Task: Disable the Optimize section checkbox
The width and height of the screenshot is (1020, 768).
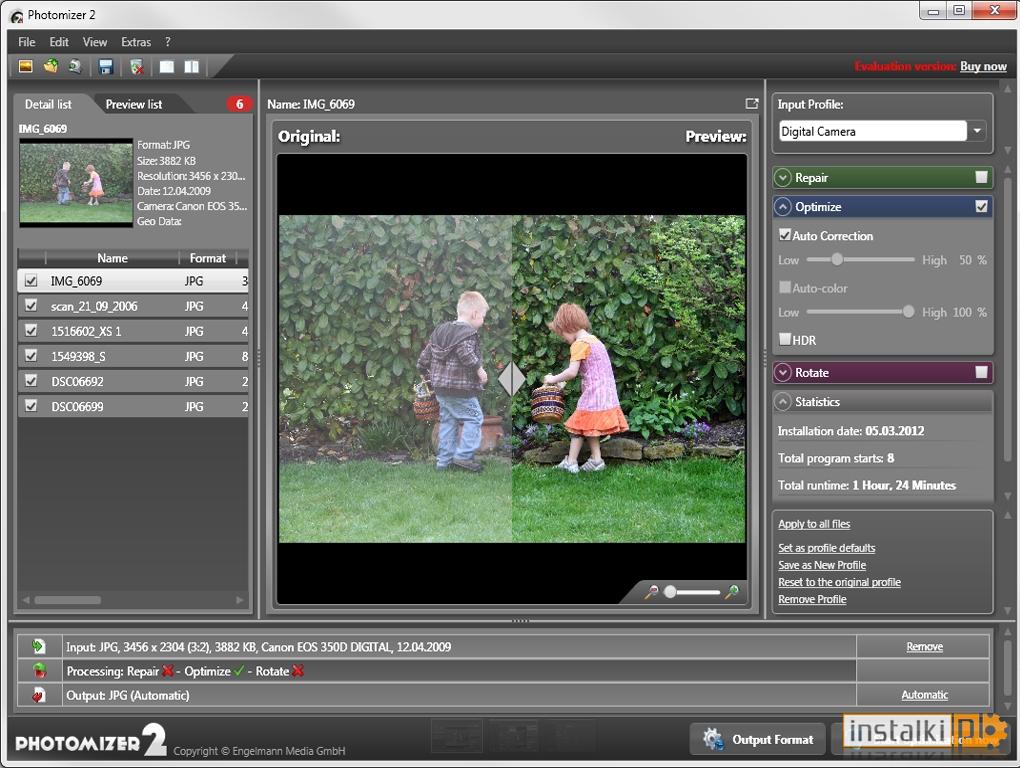Action: coord(981,206)
